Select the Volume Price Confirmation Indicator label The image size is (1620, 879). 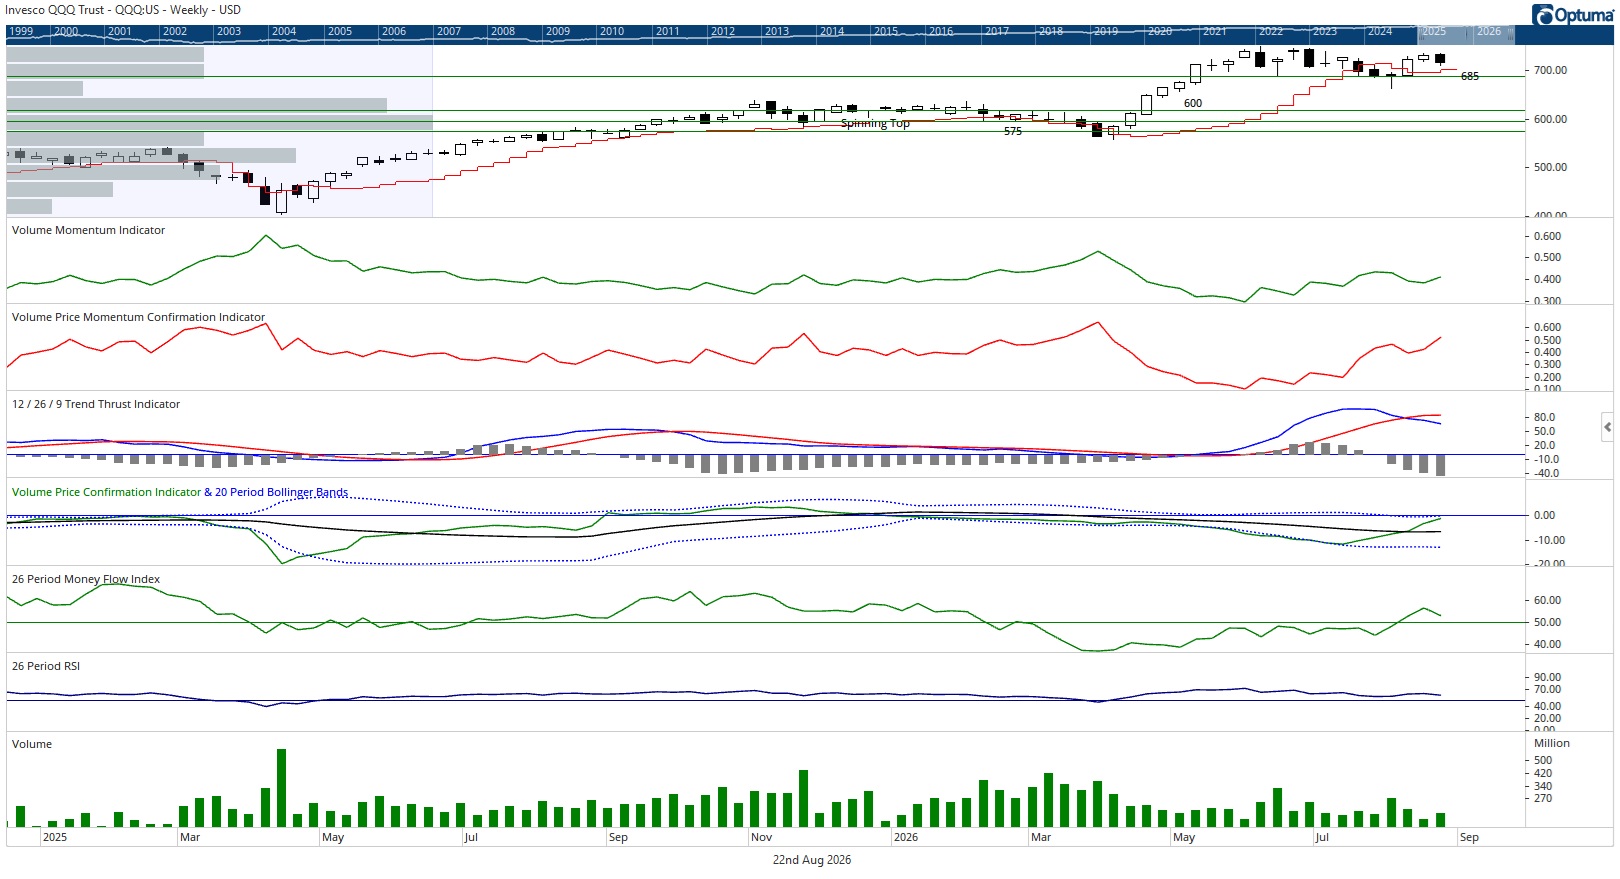[106, 492]
